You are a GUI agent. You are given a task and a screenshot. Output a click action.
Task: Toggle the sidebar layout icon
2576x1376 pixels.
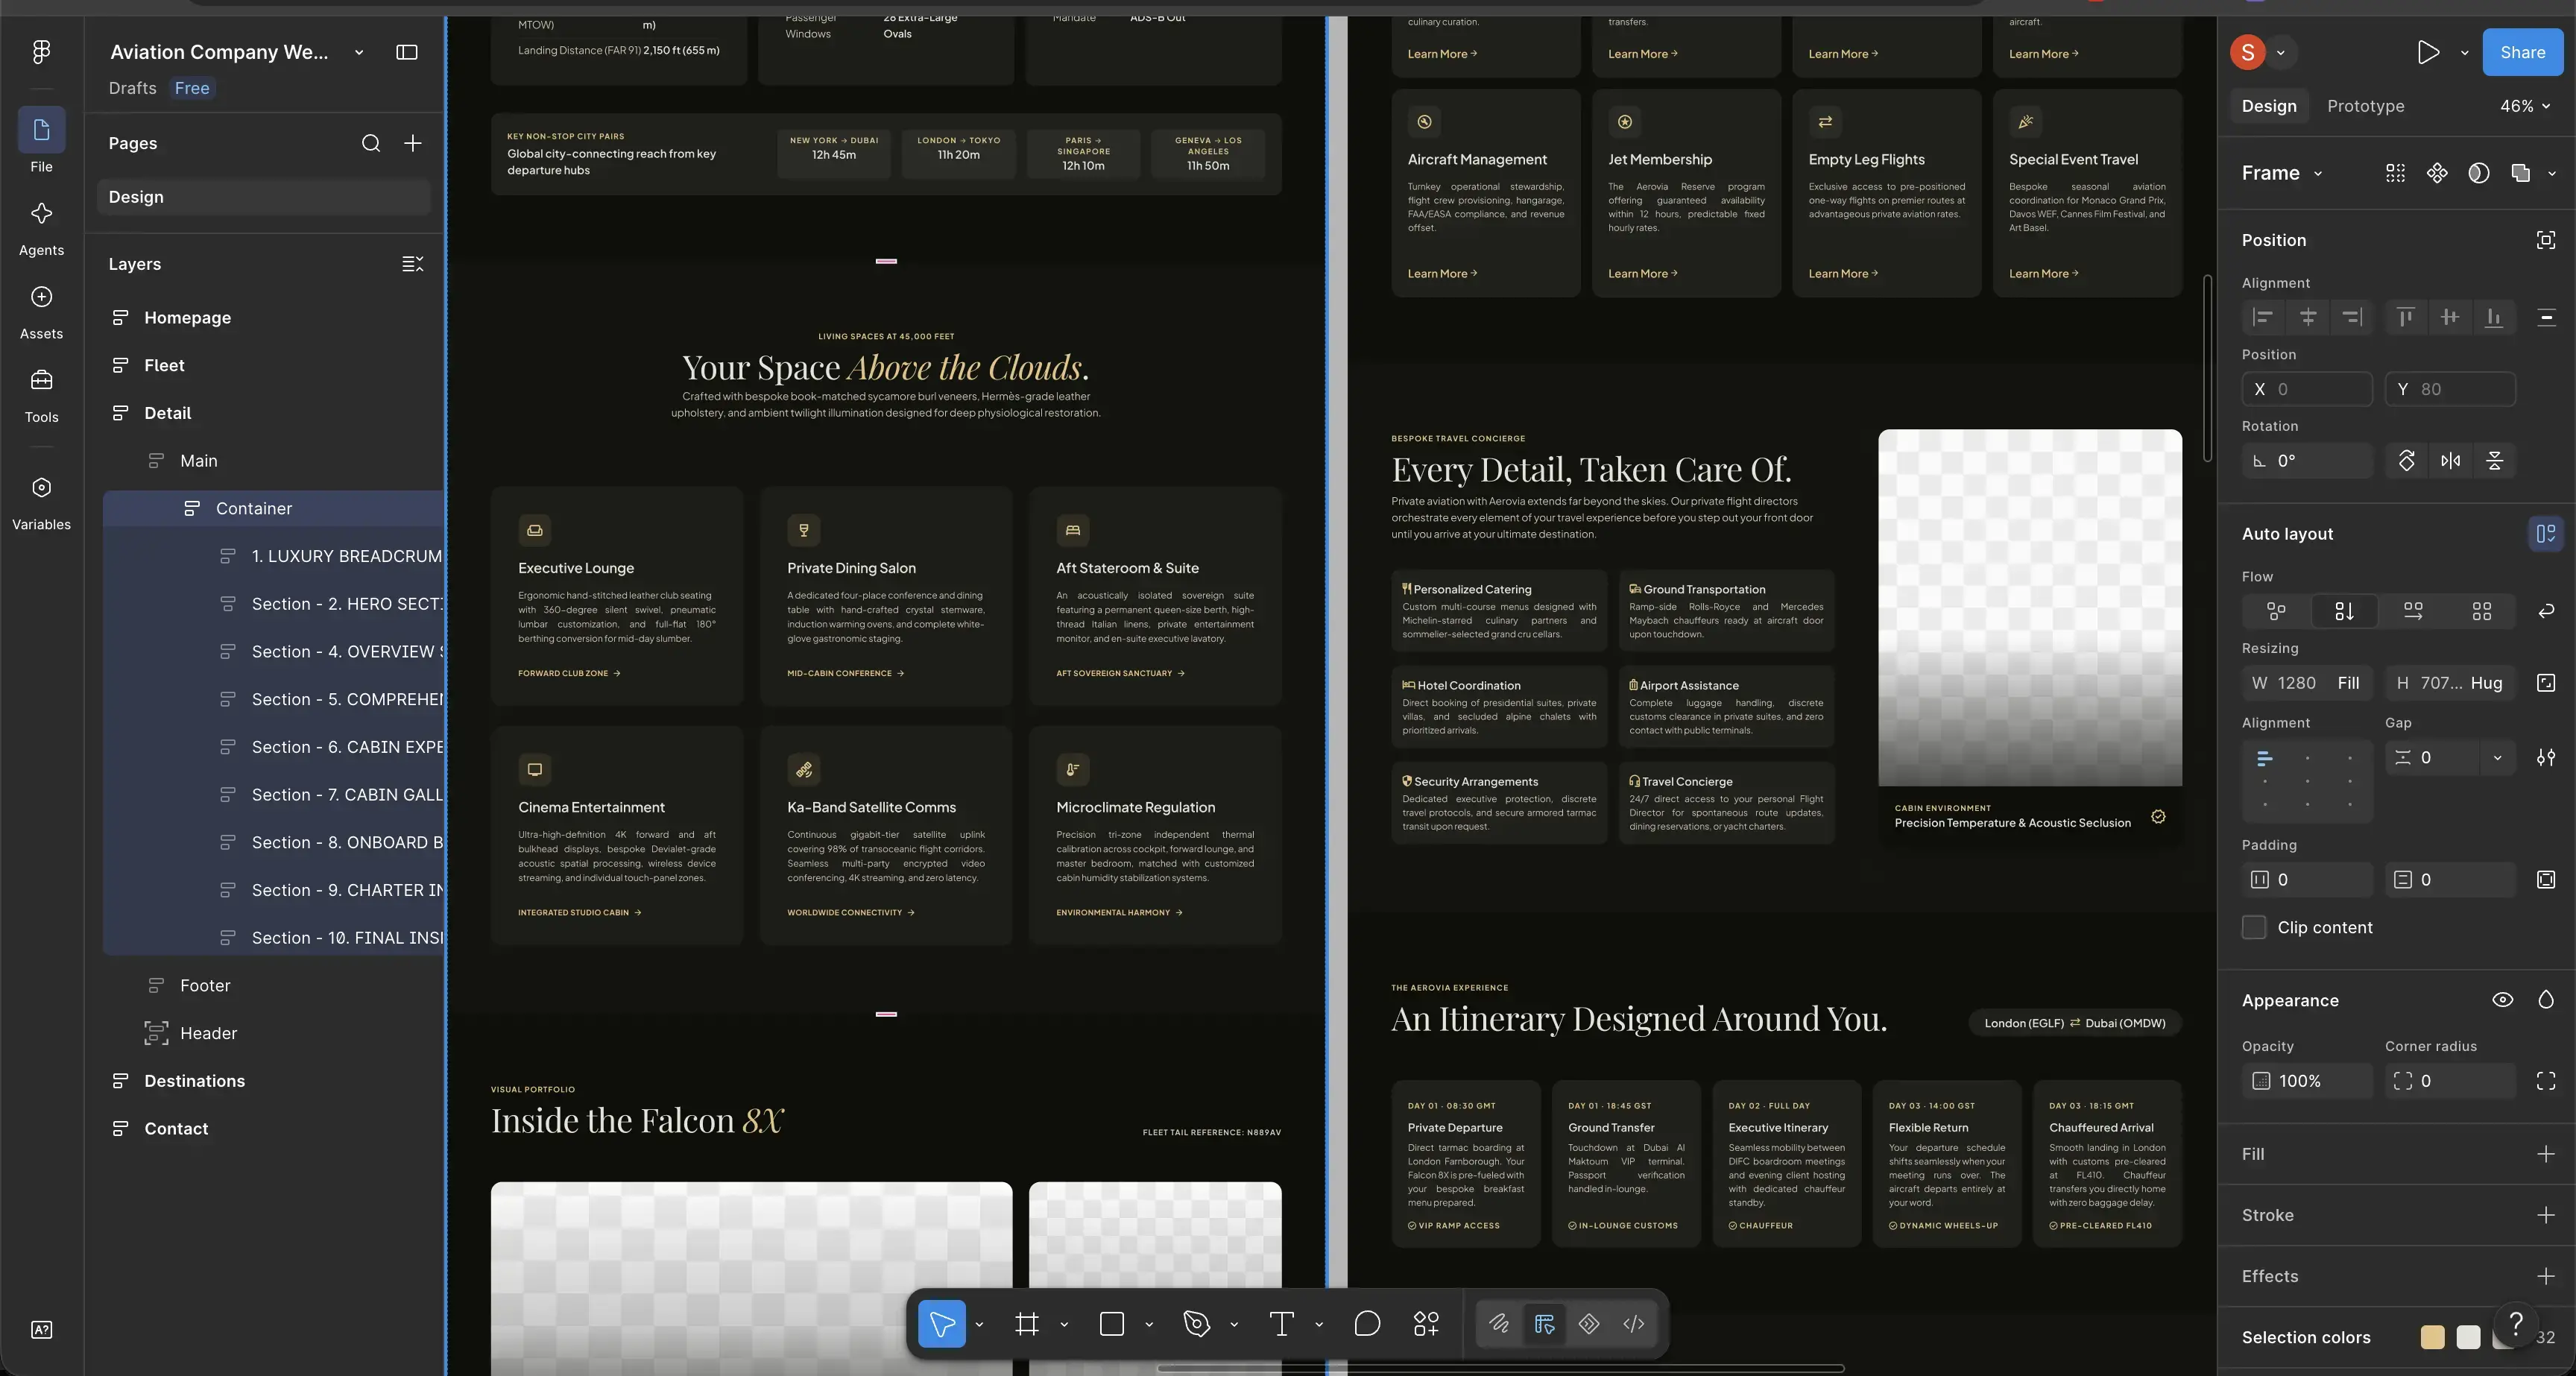407,52
